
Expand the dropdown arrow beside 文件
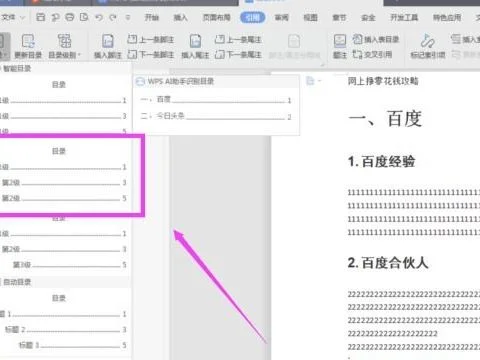(23, 17)
